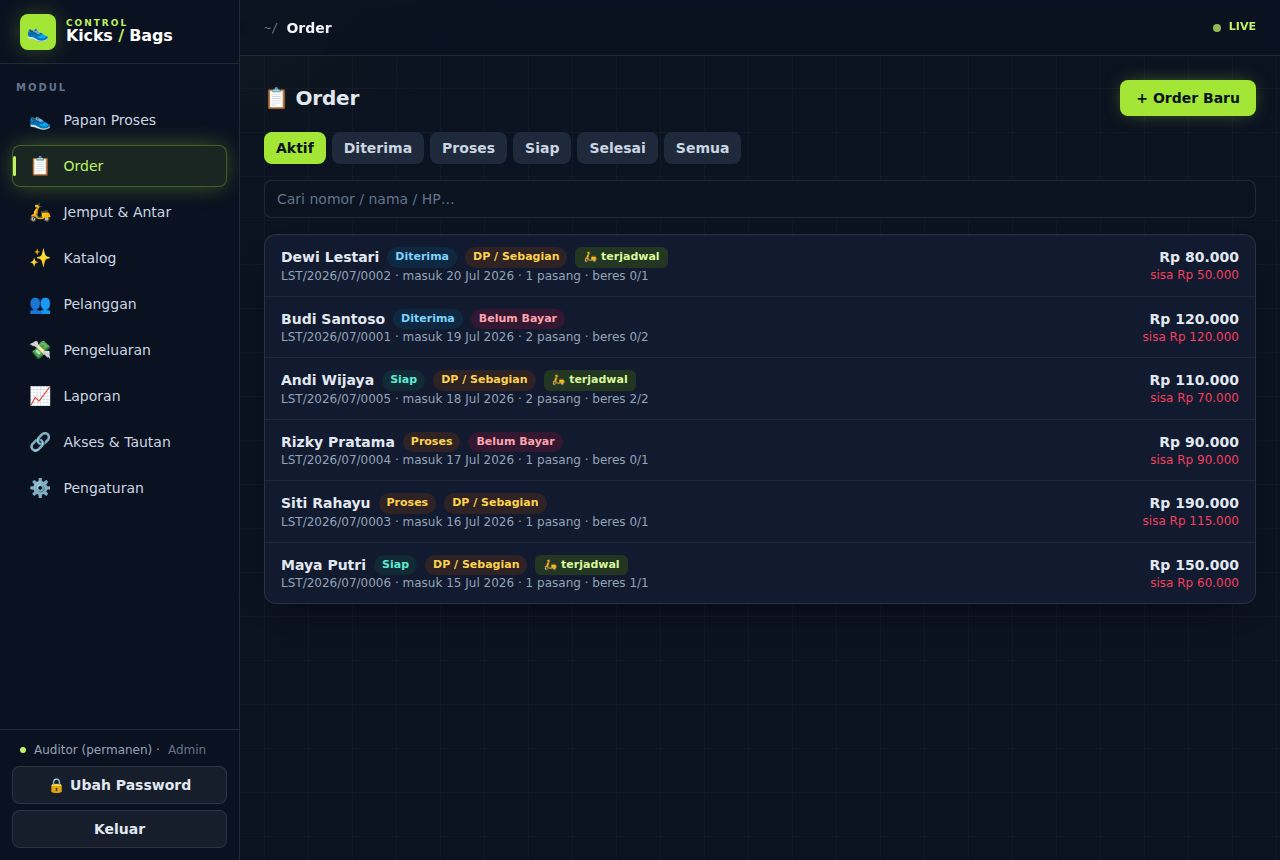This screenshot has width=1280, height=860.
Task: Open Dewi Lestari's order row
Action: pyautogui.click(x=759, y=266)
